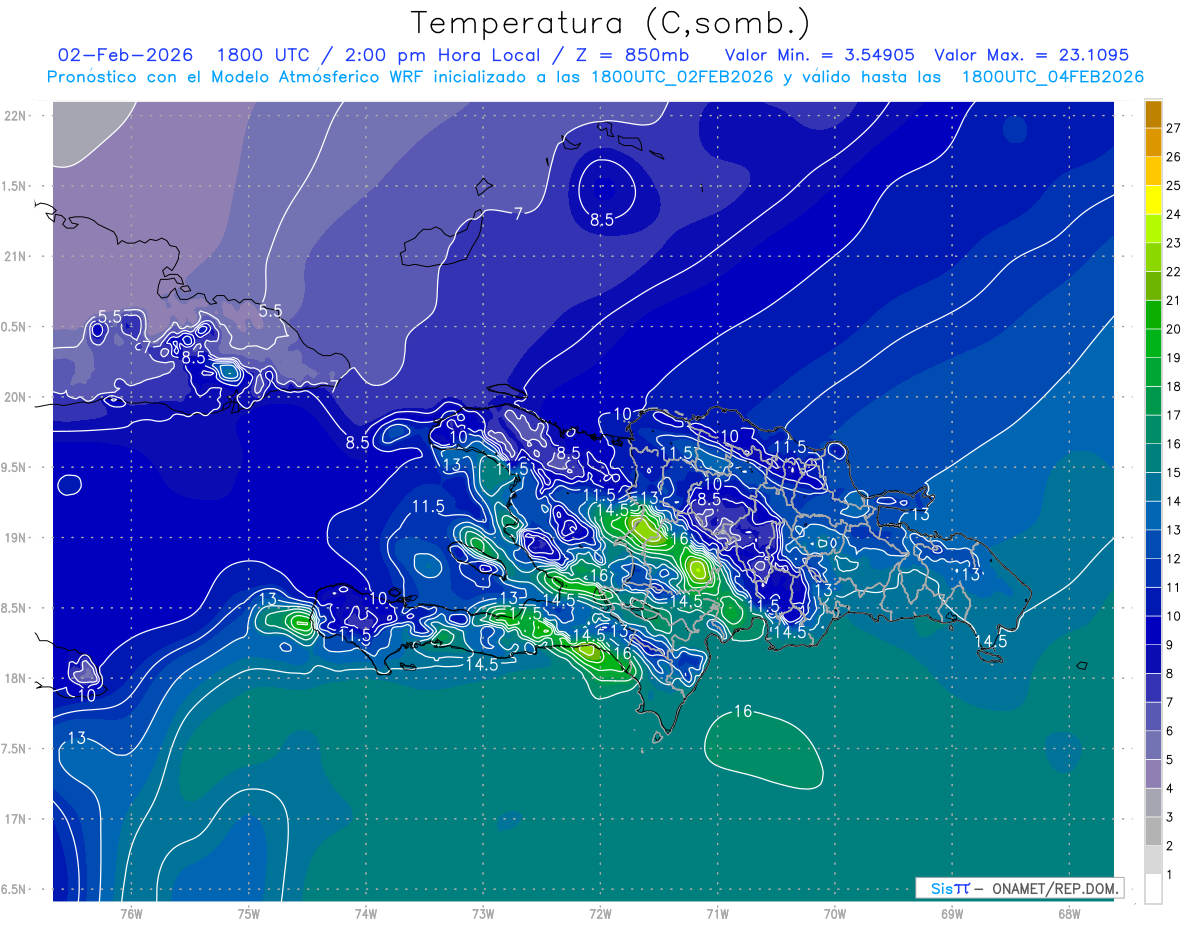Viewport: 1200px width, 927px height.
Task: Pick the bright green legend swatch between 19 and 20
Action: [1153, 343]
